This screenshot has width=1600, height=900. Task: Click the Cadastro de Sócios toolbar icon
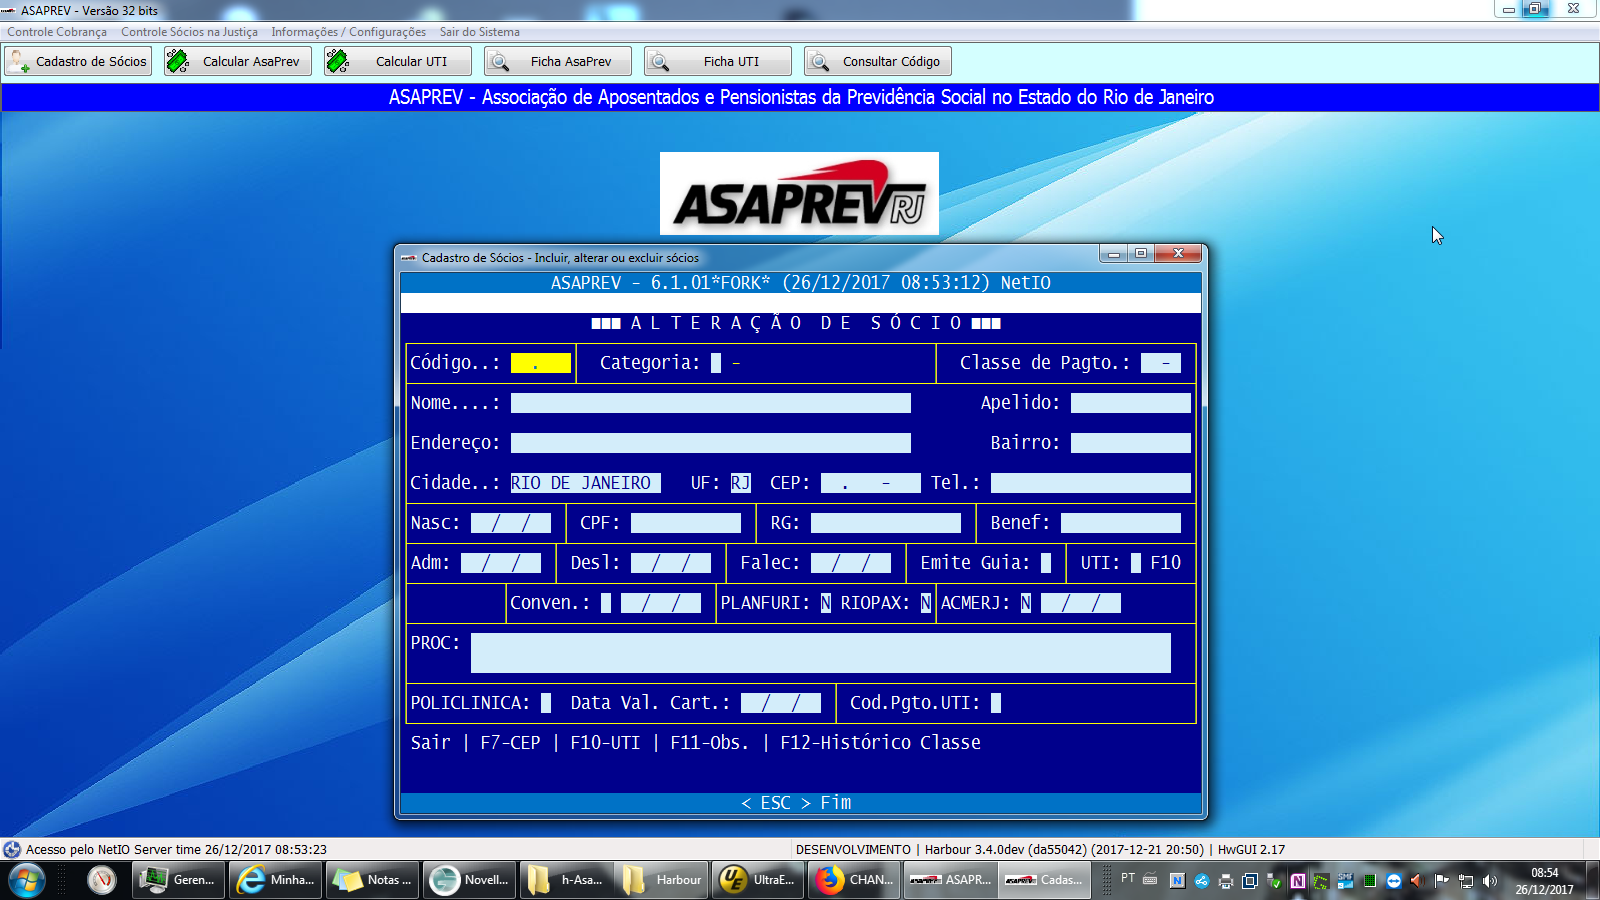(18, 61)
